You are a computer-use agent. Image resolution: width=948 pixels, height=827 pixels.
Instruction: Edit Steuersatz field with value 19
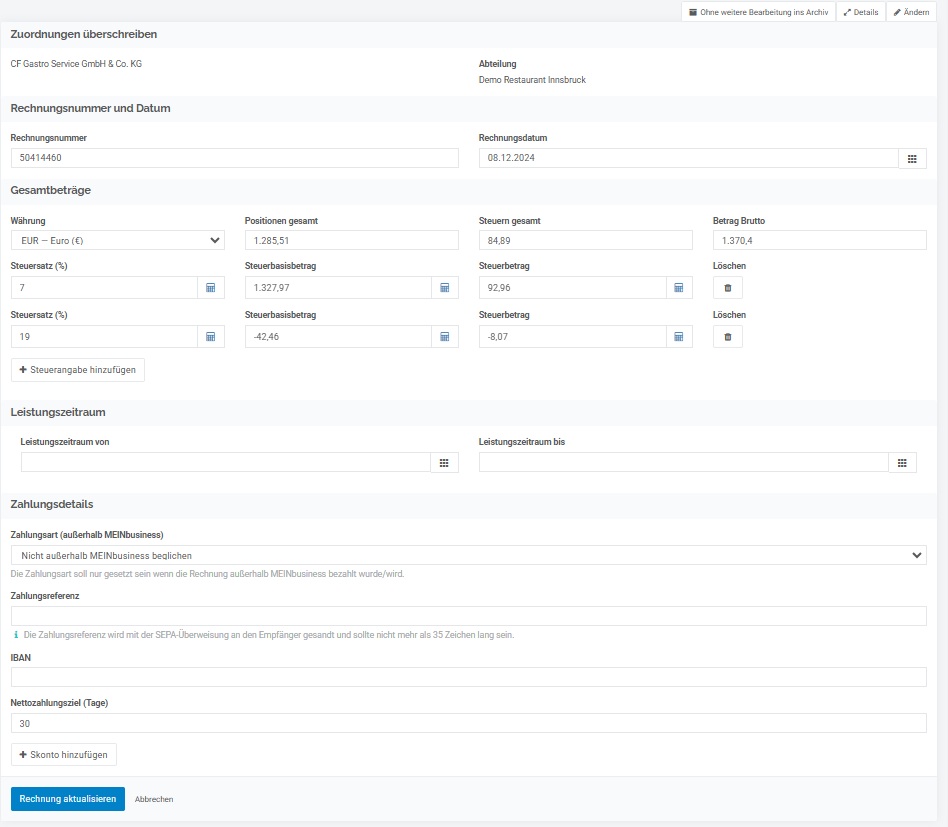point(104,337)
